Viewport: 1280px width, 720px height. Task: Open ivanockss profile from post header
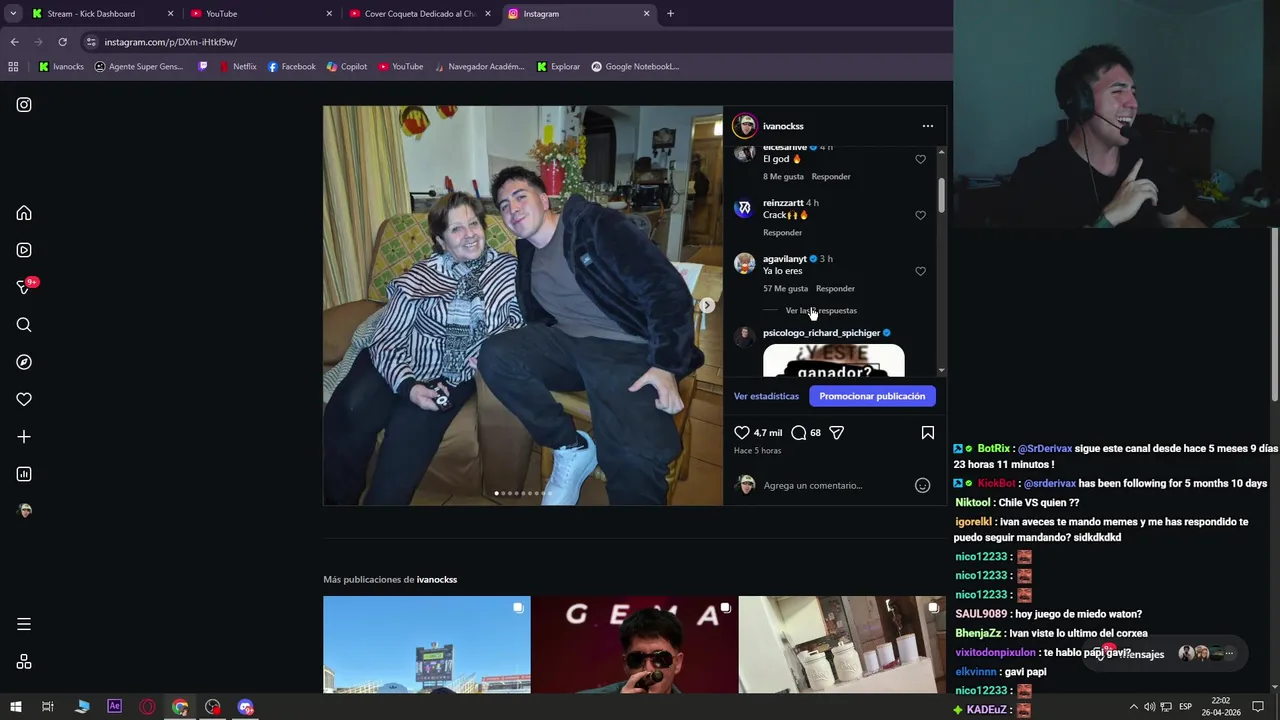pyautogui.click(x=783, y=127)
